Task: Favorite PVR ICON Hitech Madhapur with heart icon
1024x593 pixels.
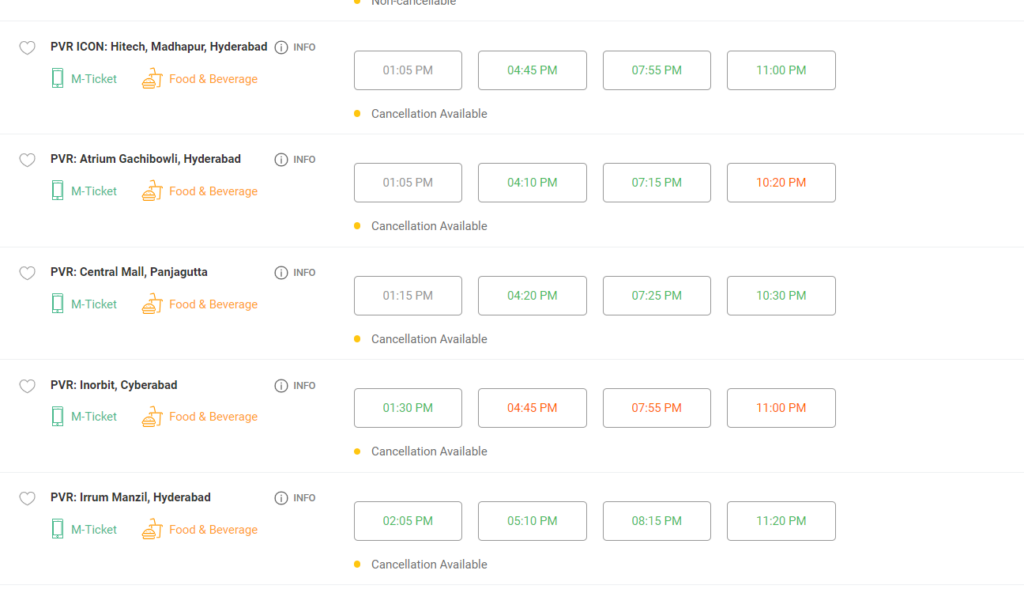Action: [x=27, y=48]
